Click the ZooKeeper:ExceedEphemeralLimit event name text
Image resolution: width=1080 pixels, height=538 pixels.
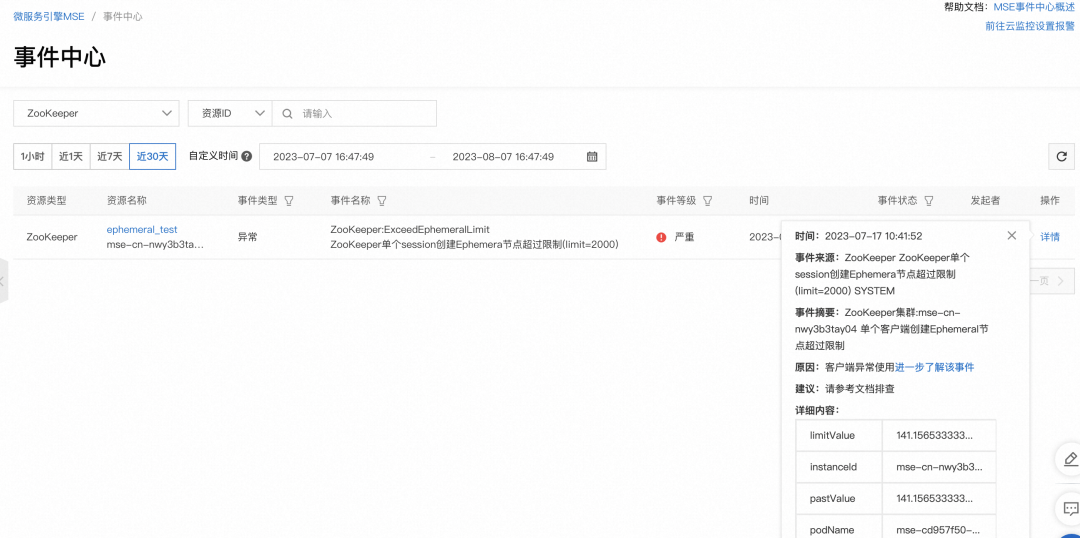(x=410, y=229)
